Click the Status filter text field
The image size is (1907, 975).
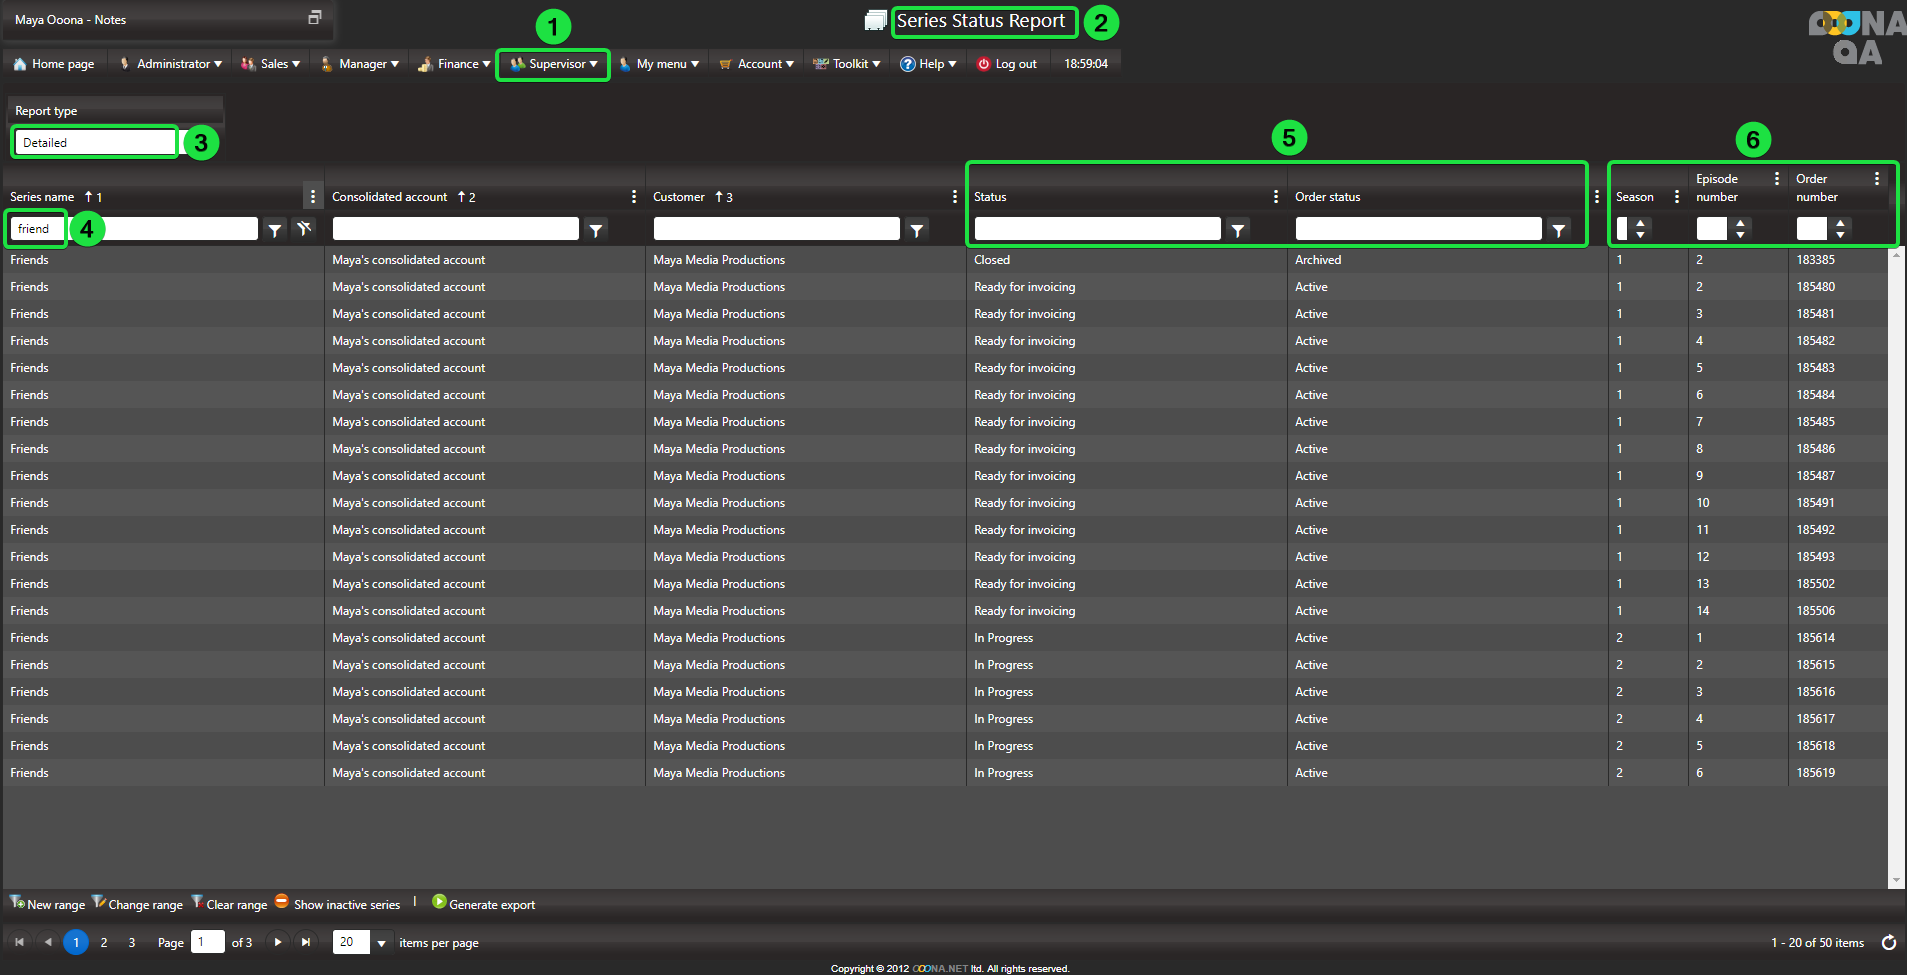pyautogui.click(x=1097, y=229)
